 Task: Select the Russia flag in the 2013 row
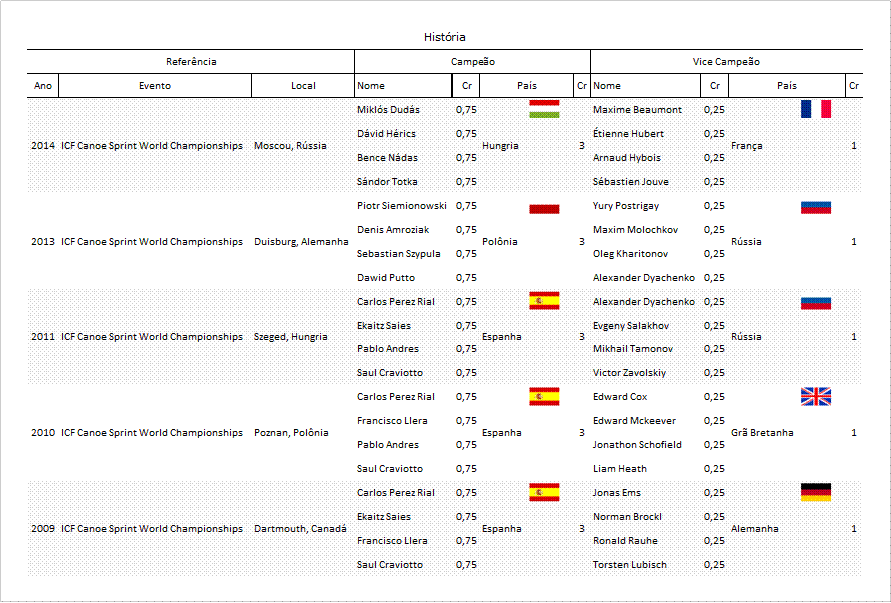[x=815, y=208]
